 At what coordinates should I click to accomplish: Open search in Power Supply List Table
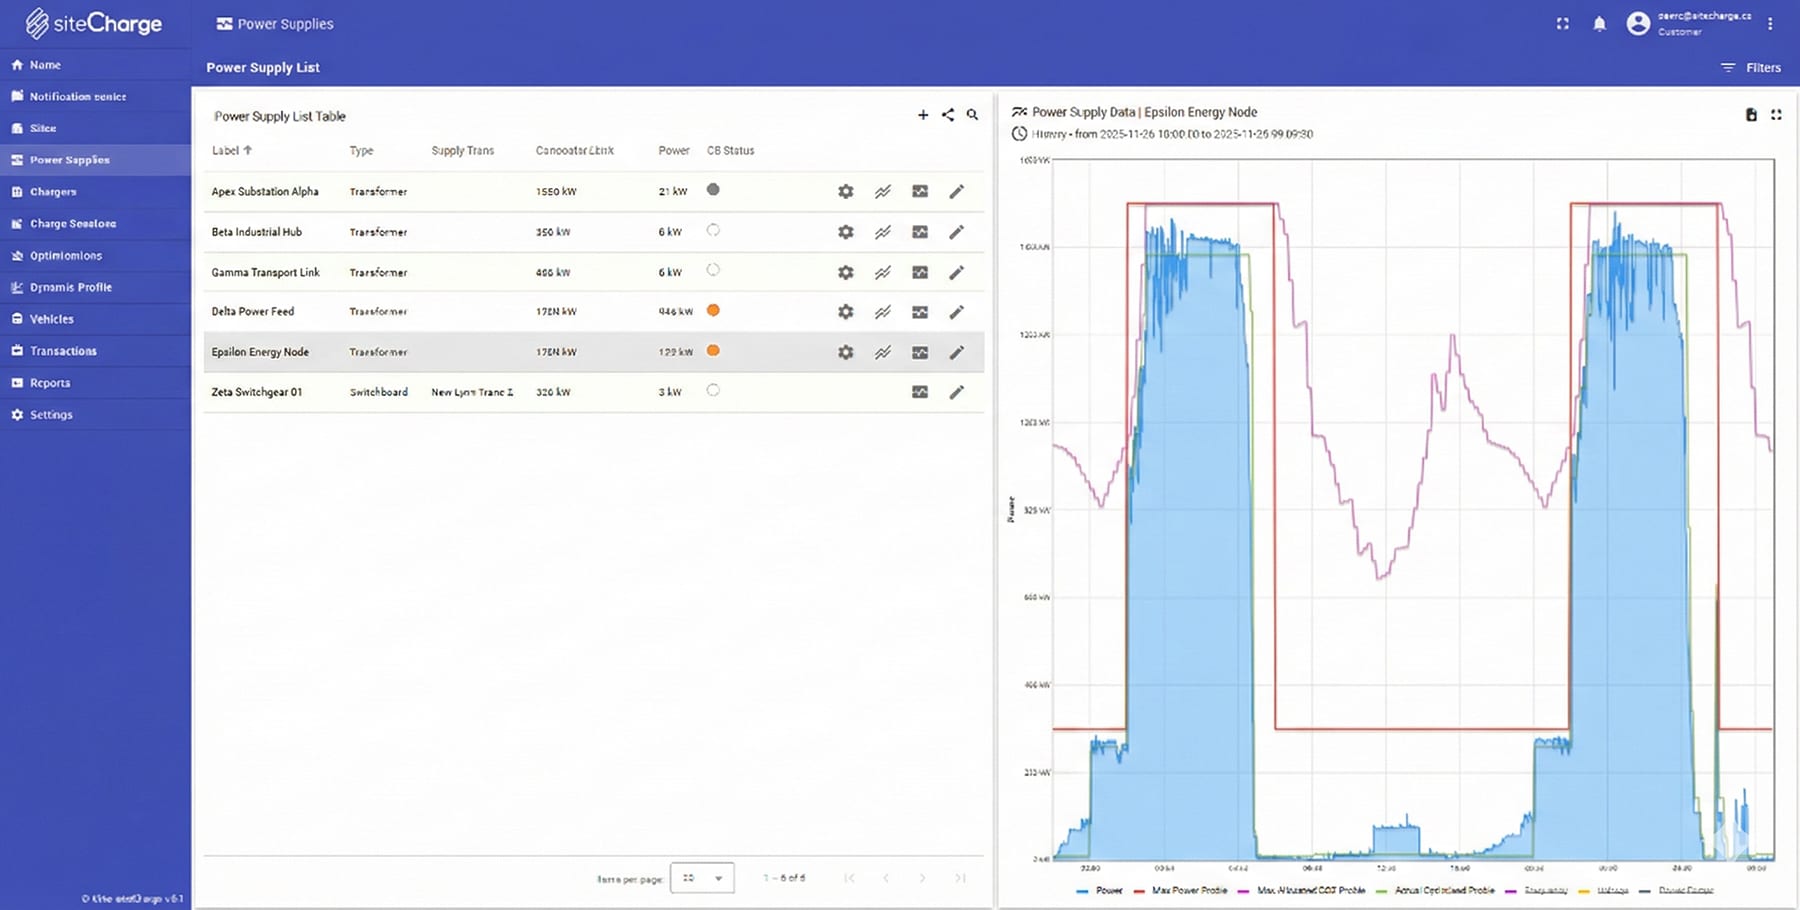point(972,115)
